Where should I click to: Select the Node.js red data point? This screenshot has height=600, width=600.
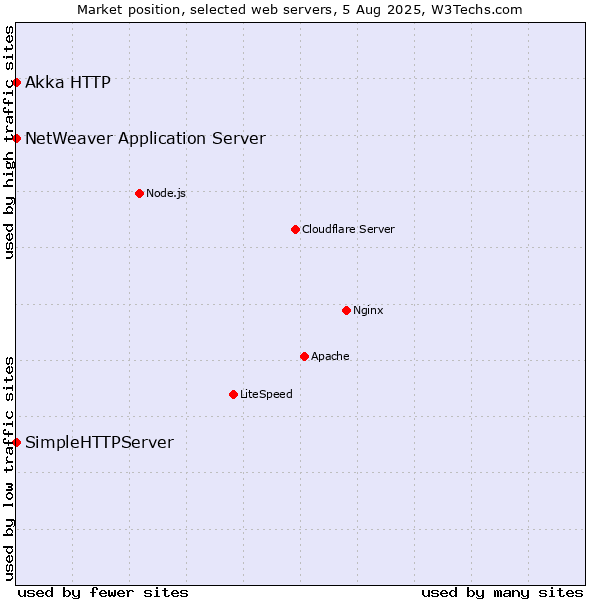(x=140, y=194)
